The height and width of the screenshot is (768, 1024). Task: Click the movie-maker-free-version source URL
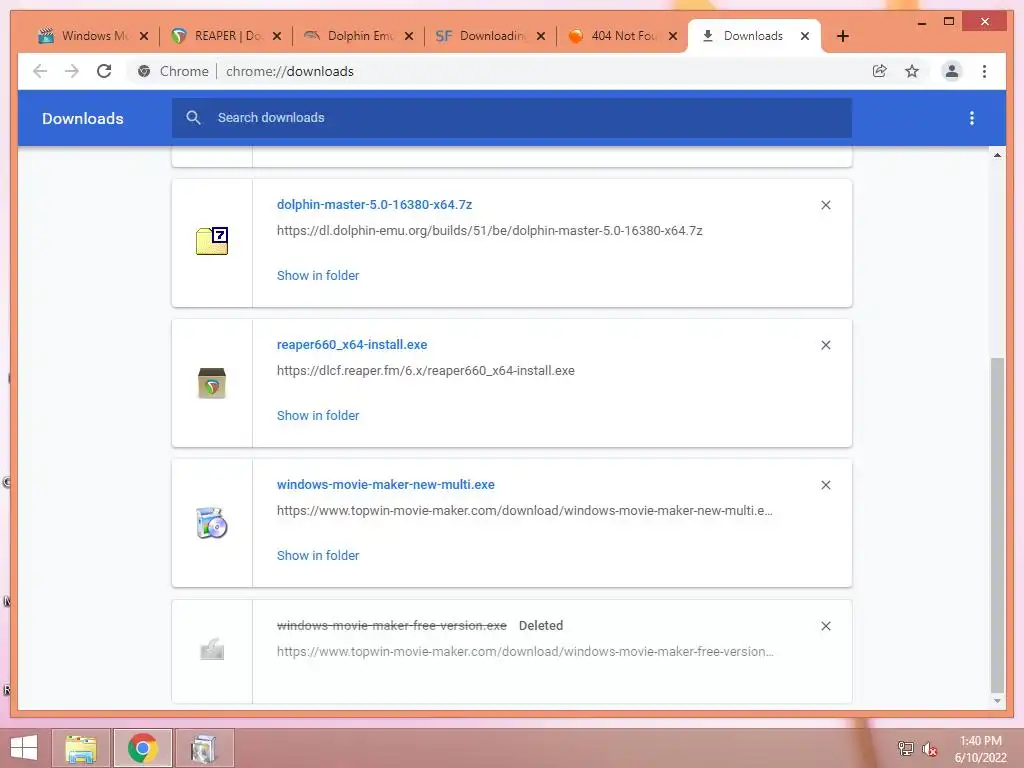click(x=525, y=652)
